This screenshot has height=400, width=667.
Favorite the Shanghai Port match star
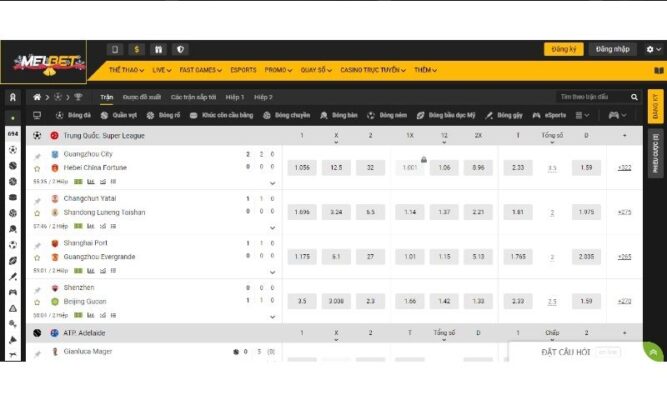pyautogui.click(x=37, y=258)
